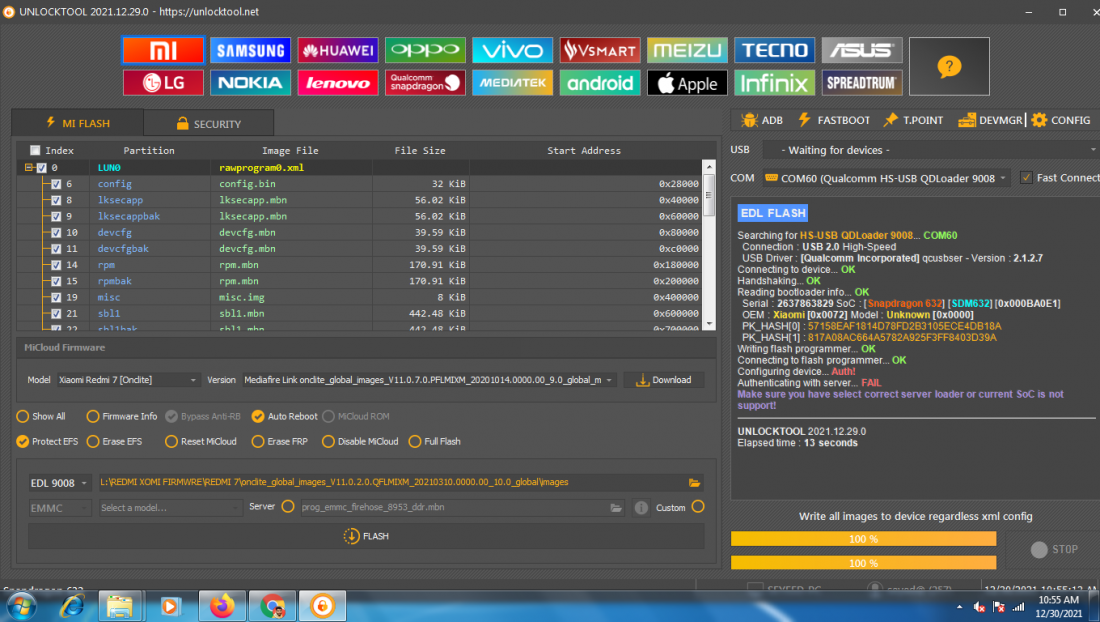
Task: Open the Android generic section
Action: pyautogui.click(x=600, y=83)
